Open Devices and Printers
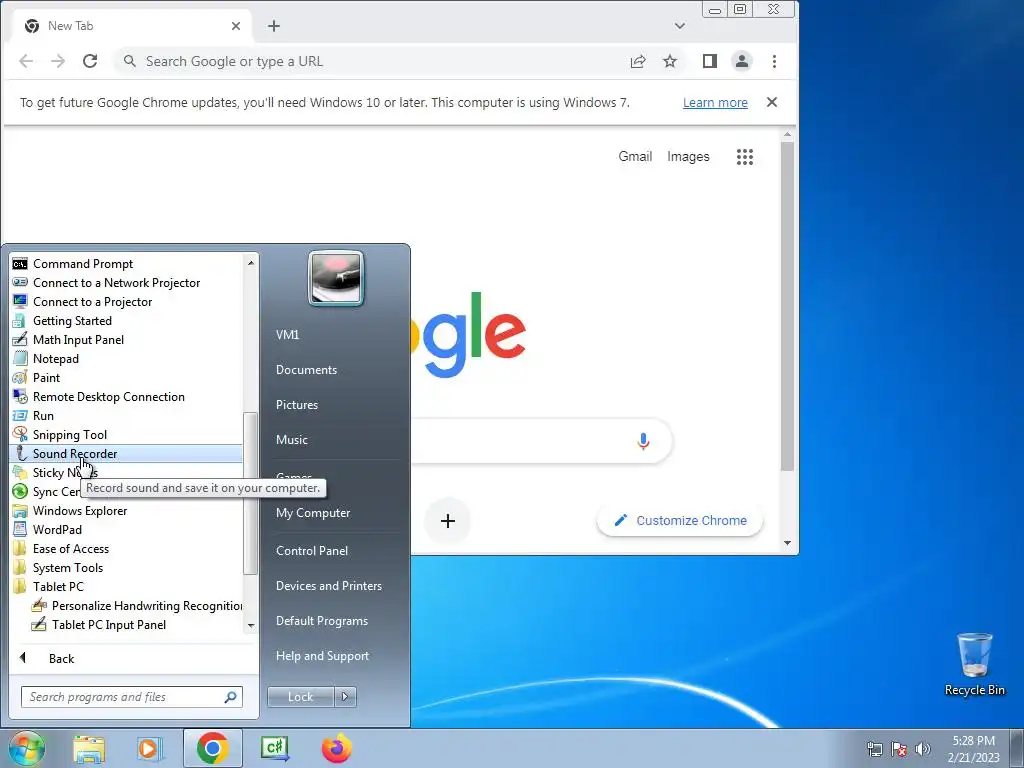Image resolution: width=1024 pixels, height=768 pixels. pyautogui.click(x=328, y=586)
